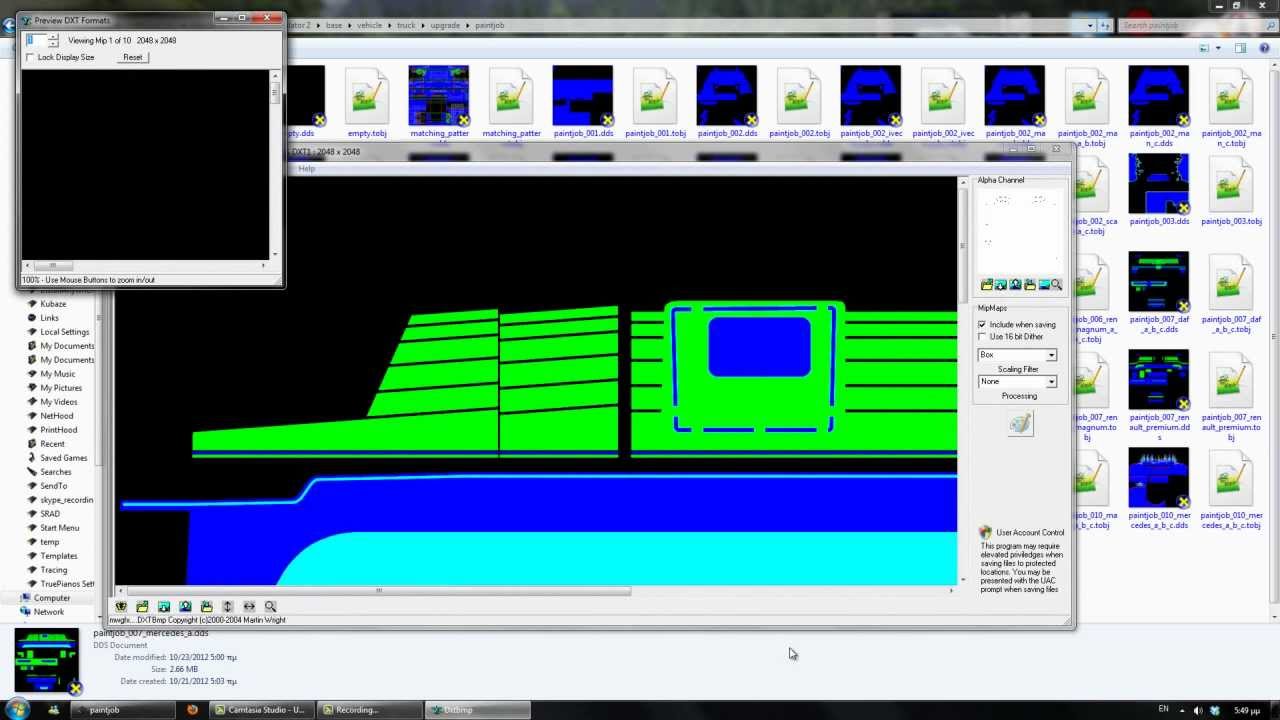
Task: Click the horizontal flip arrow icon
Action: coord(249,606)
